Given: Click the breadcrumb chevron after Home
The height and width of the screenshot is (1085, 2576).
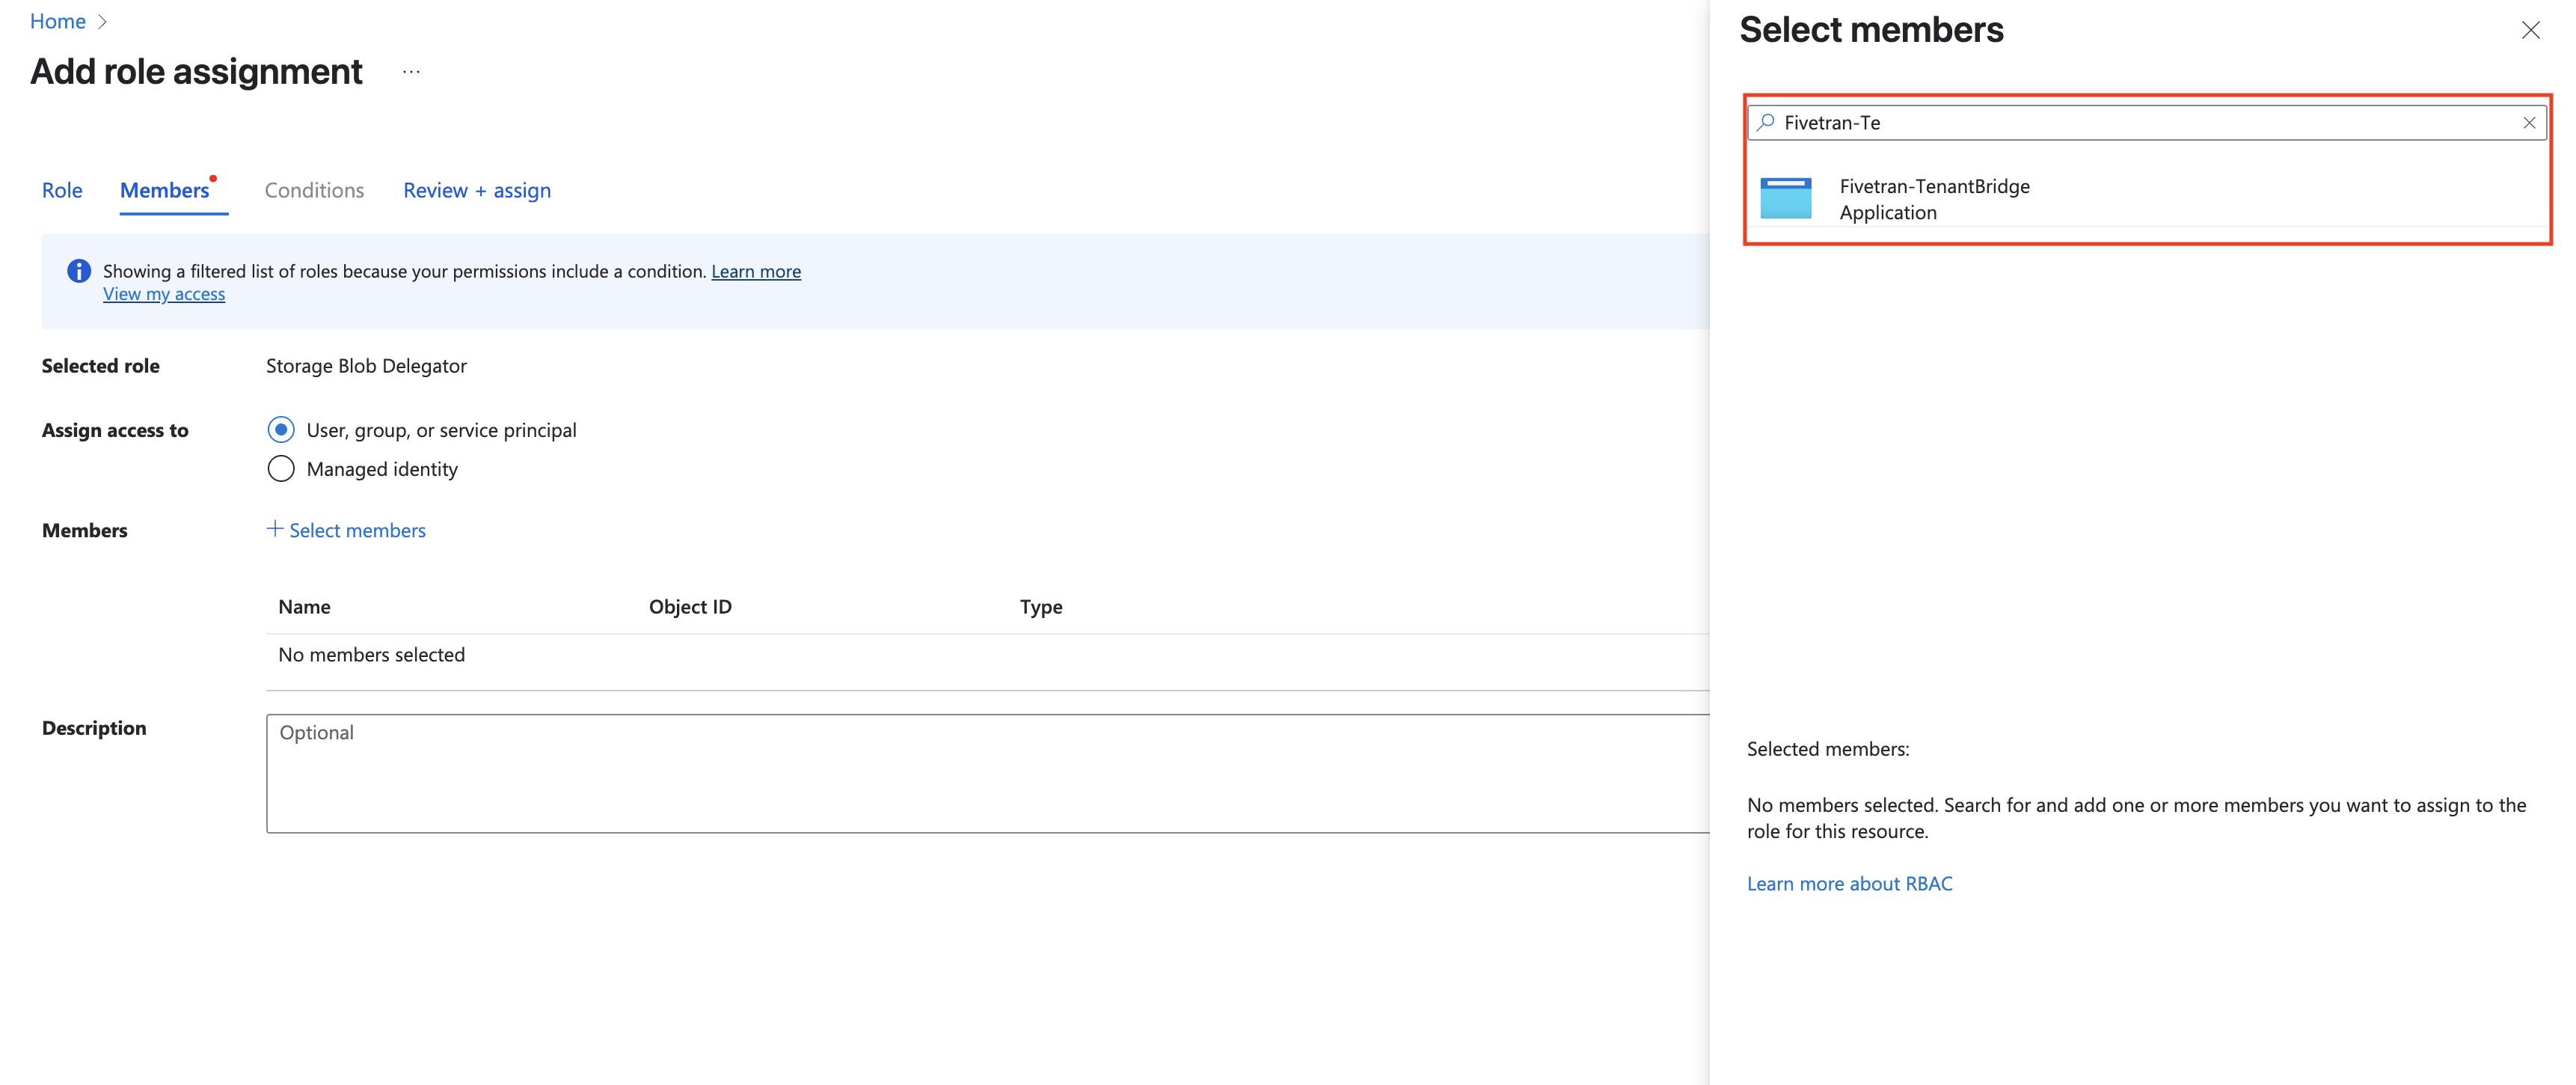Looking at the screenshot, I should coord(102,22).
